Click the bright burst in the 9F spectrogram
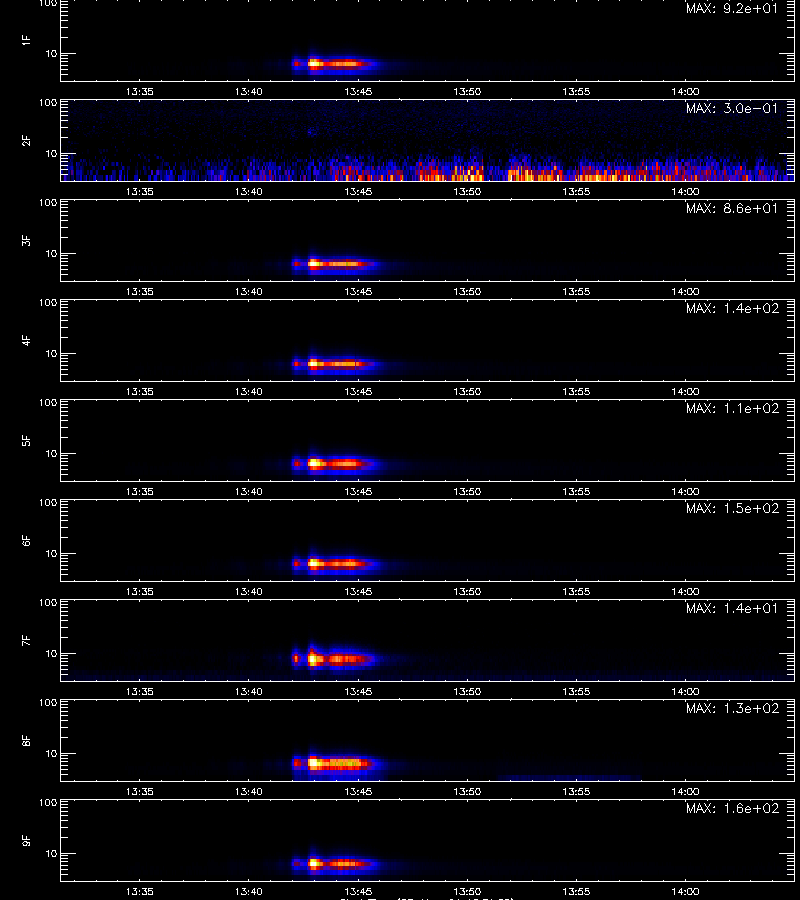 tap(335, 863)
